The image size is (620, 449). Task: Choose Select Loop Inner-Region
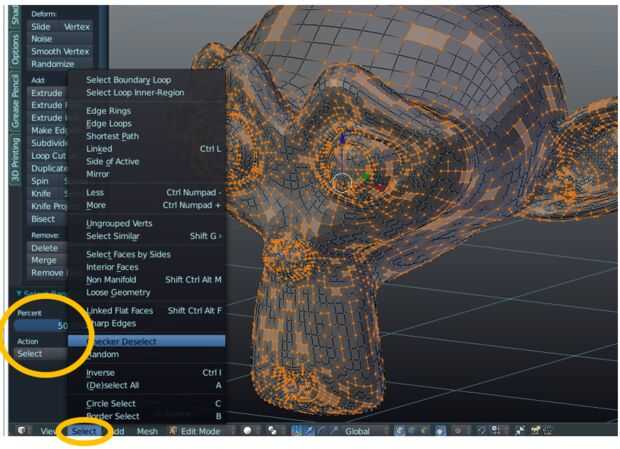coord(146,92)
